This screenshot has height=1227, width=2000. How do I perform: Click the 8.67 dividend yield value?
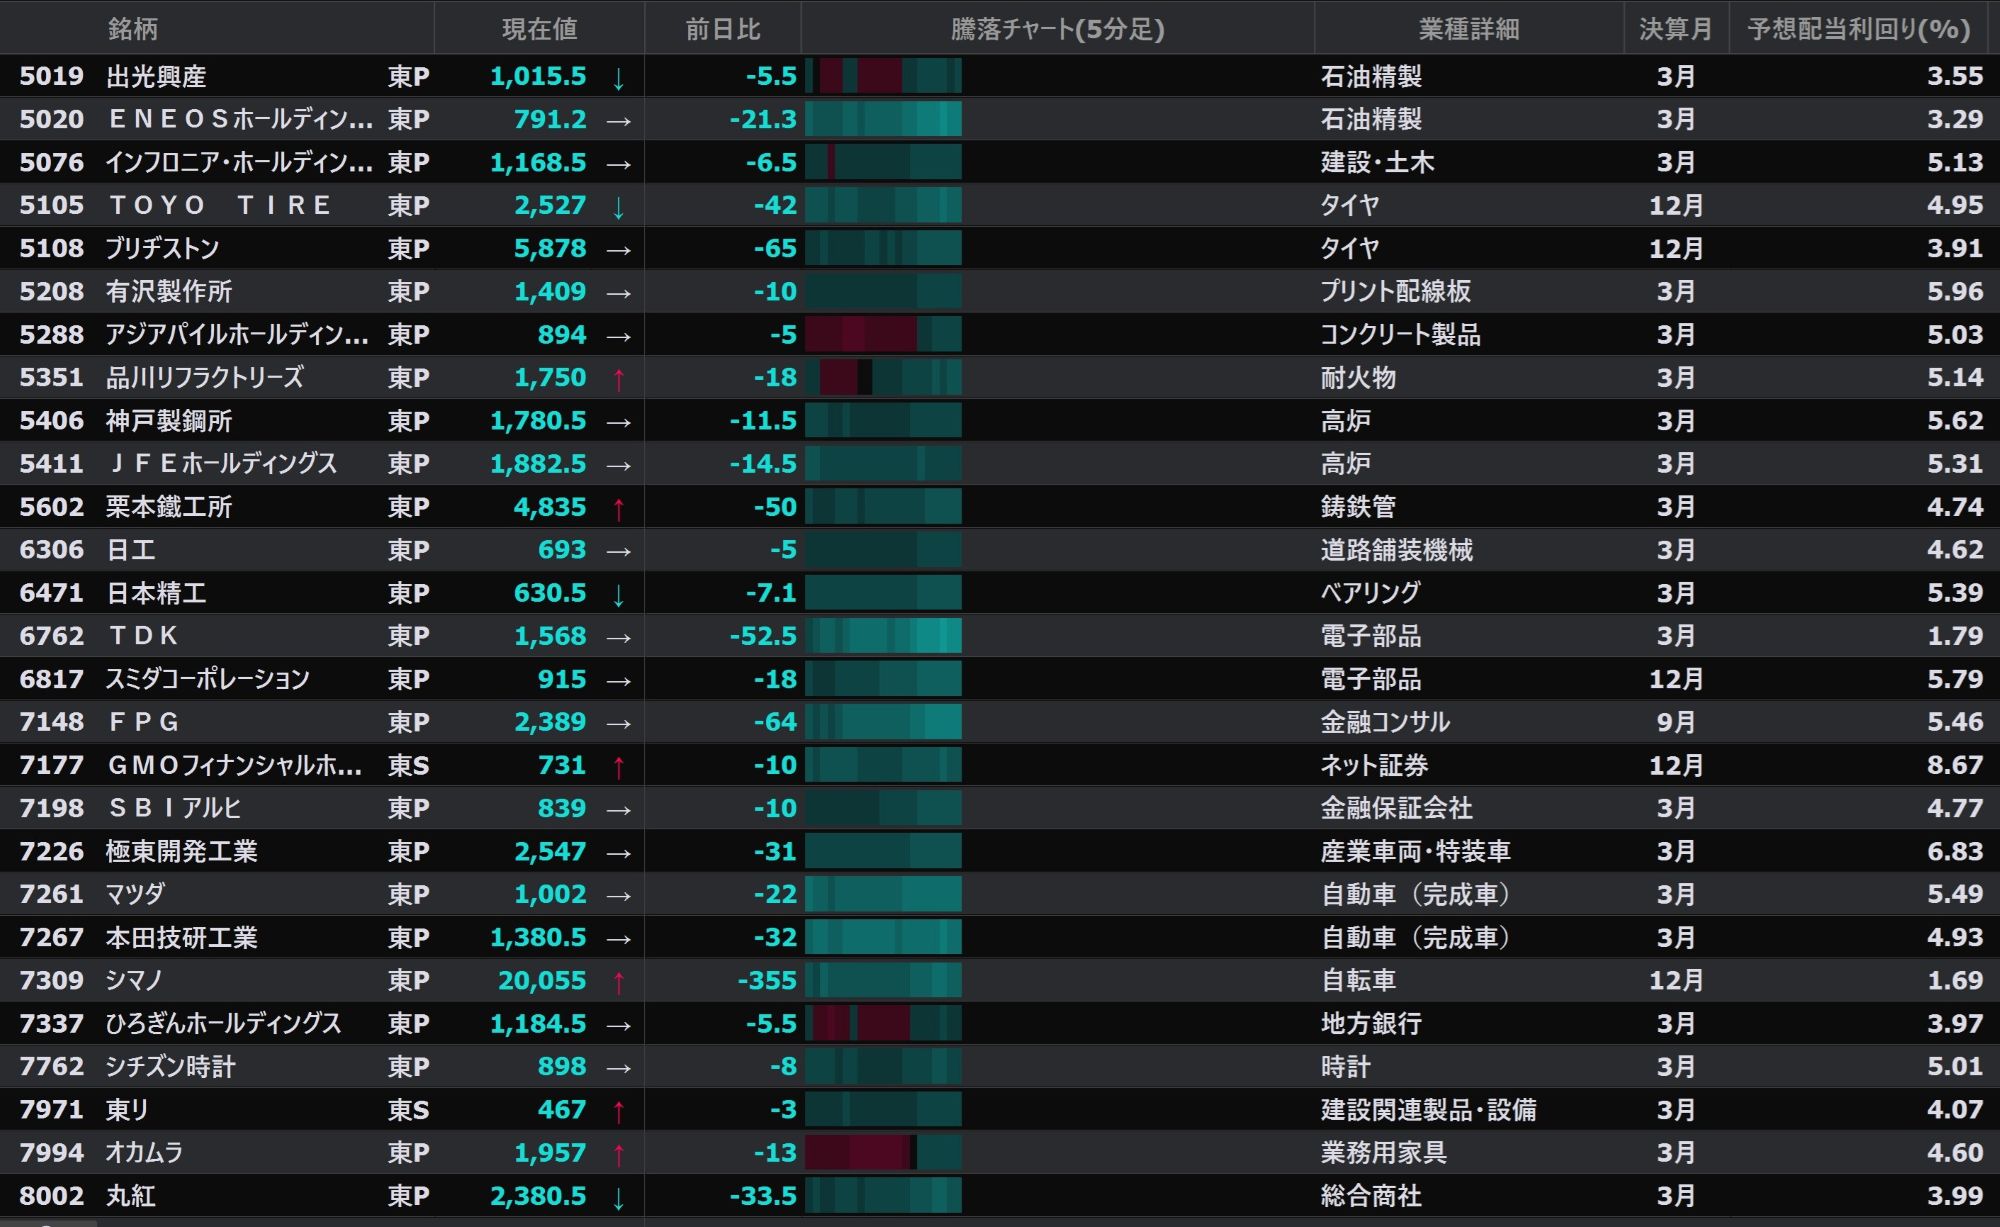(x=1955, y=765)
